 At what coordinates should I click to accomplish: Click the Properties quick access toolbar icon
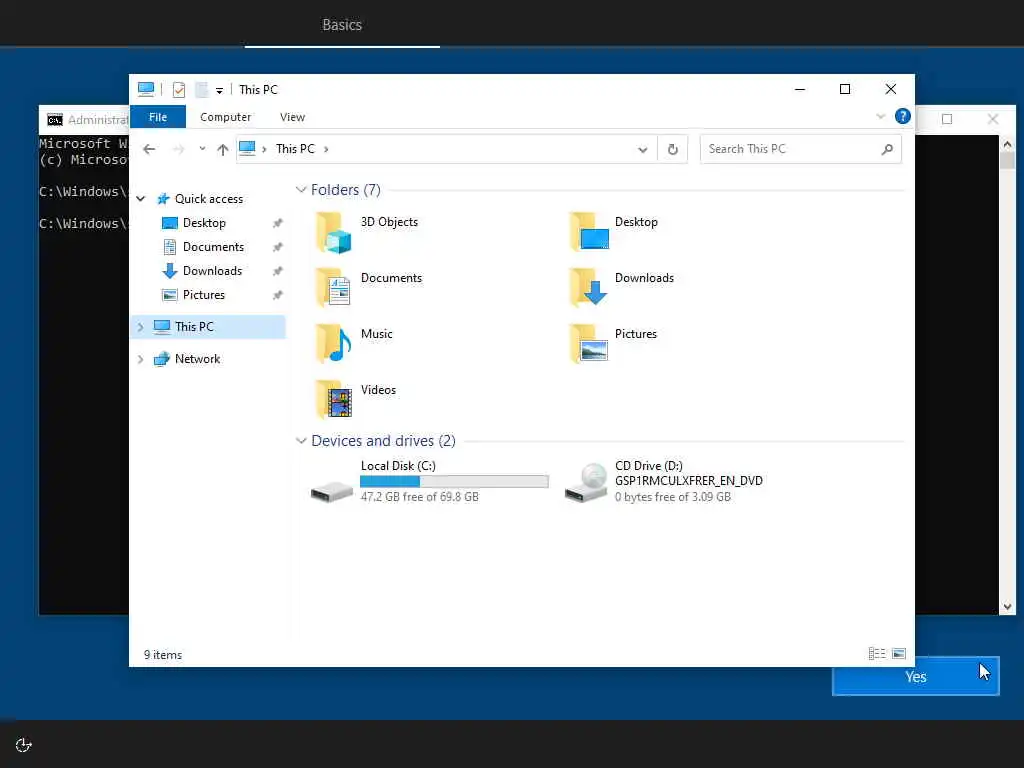coord(178,89)
